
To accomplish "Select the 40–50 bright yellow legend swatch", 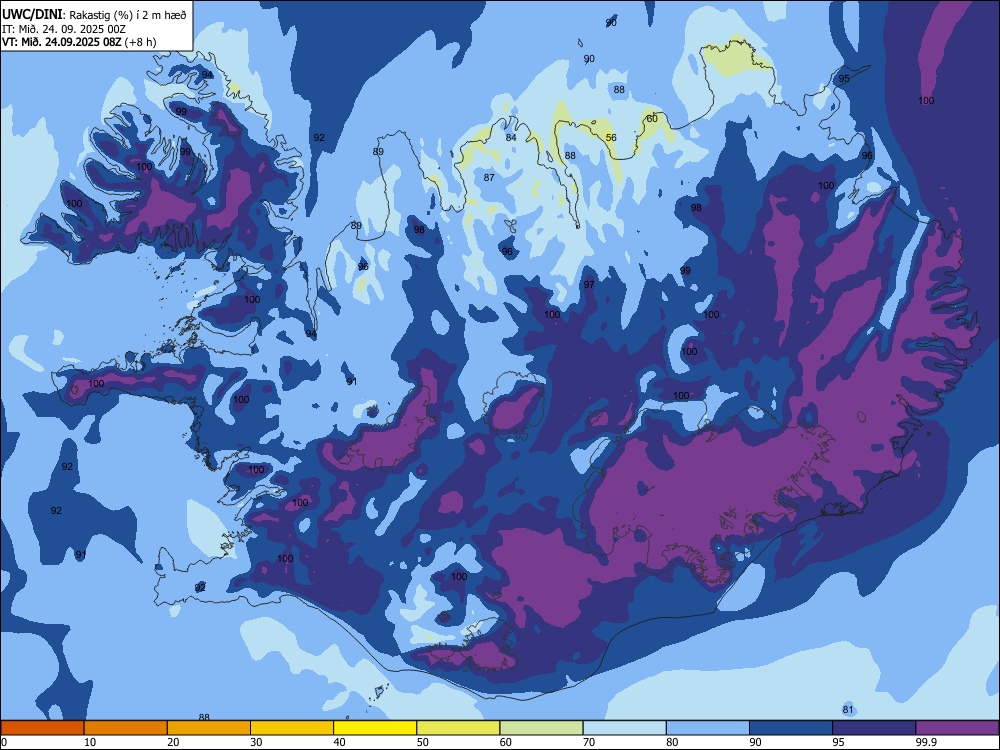I will point(375,728).
